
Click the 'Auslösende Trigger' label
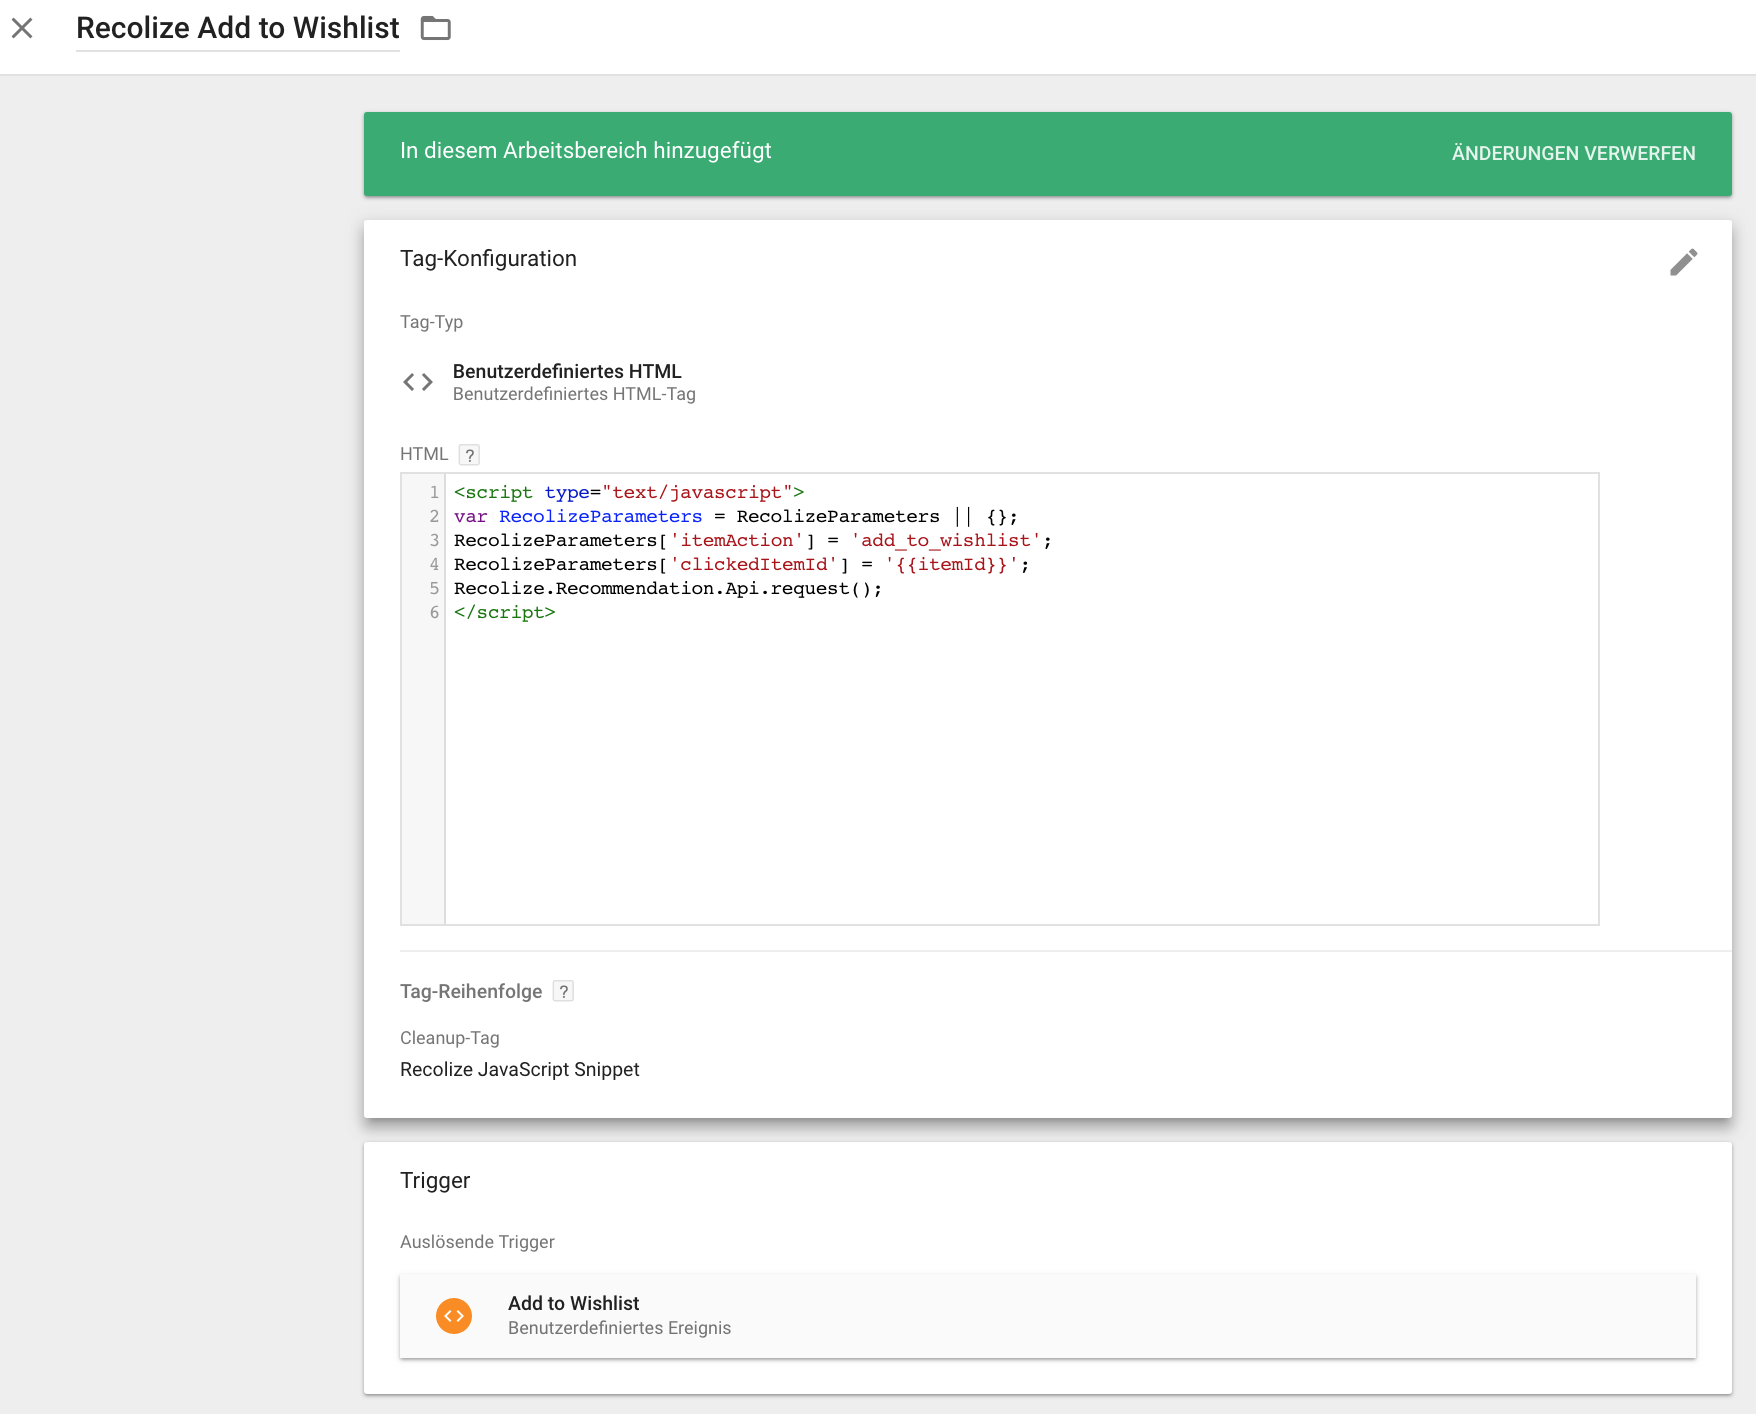(477, 1242)
